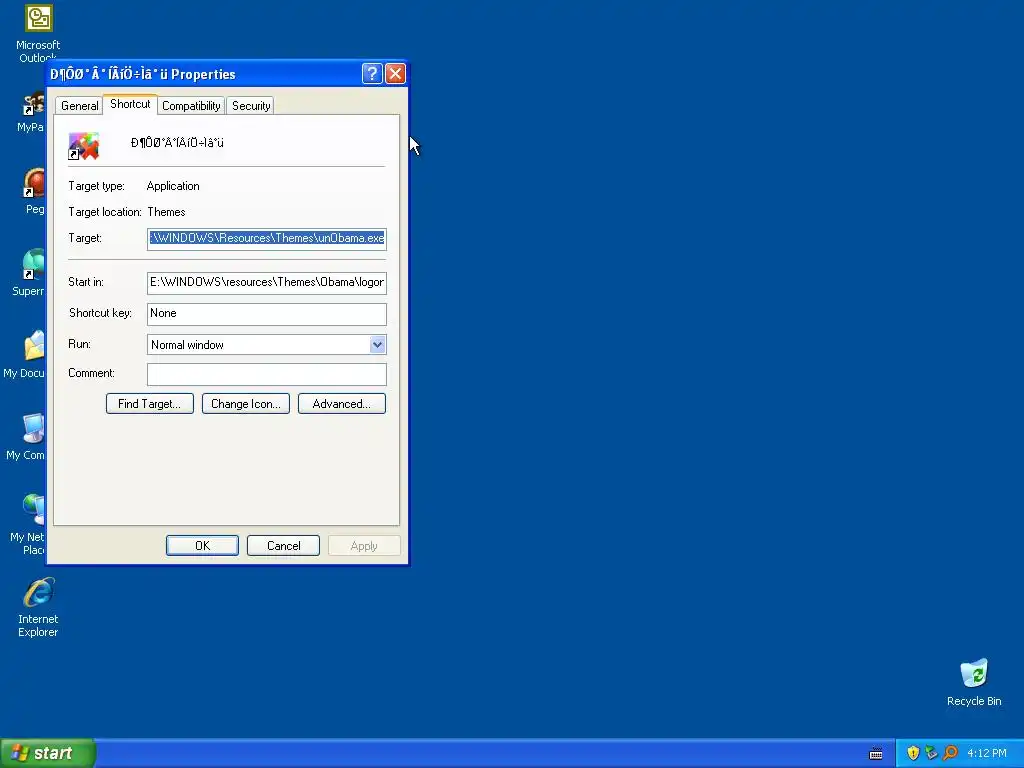Confirm with the OK button

coord(202,545)
